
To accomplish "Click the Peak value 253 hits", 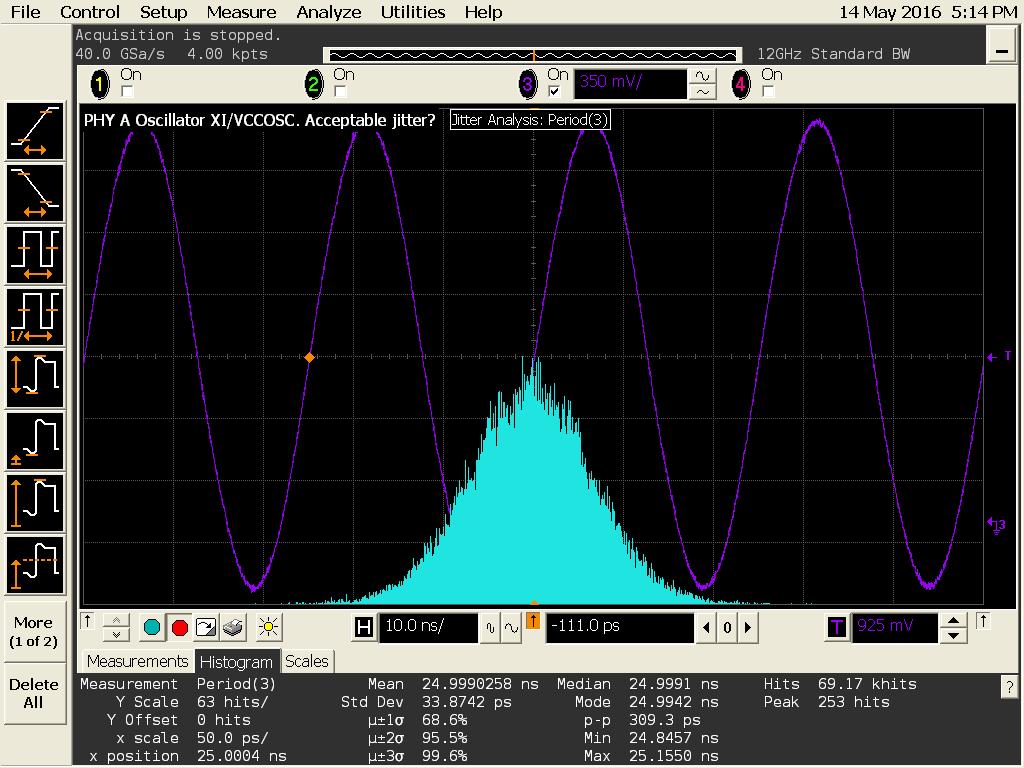I will [854, 703].
